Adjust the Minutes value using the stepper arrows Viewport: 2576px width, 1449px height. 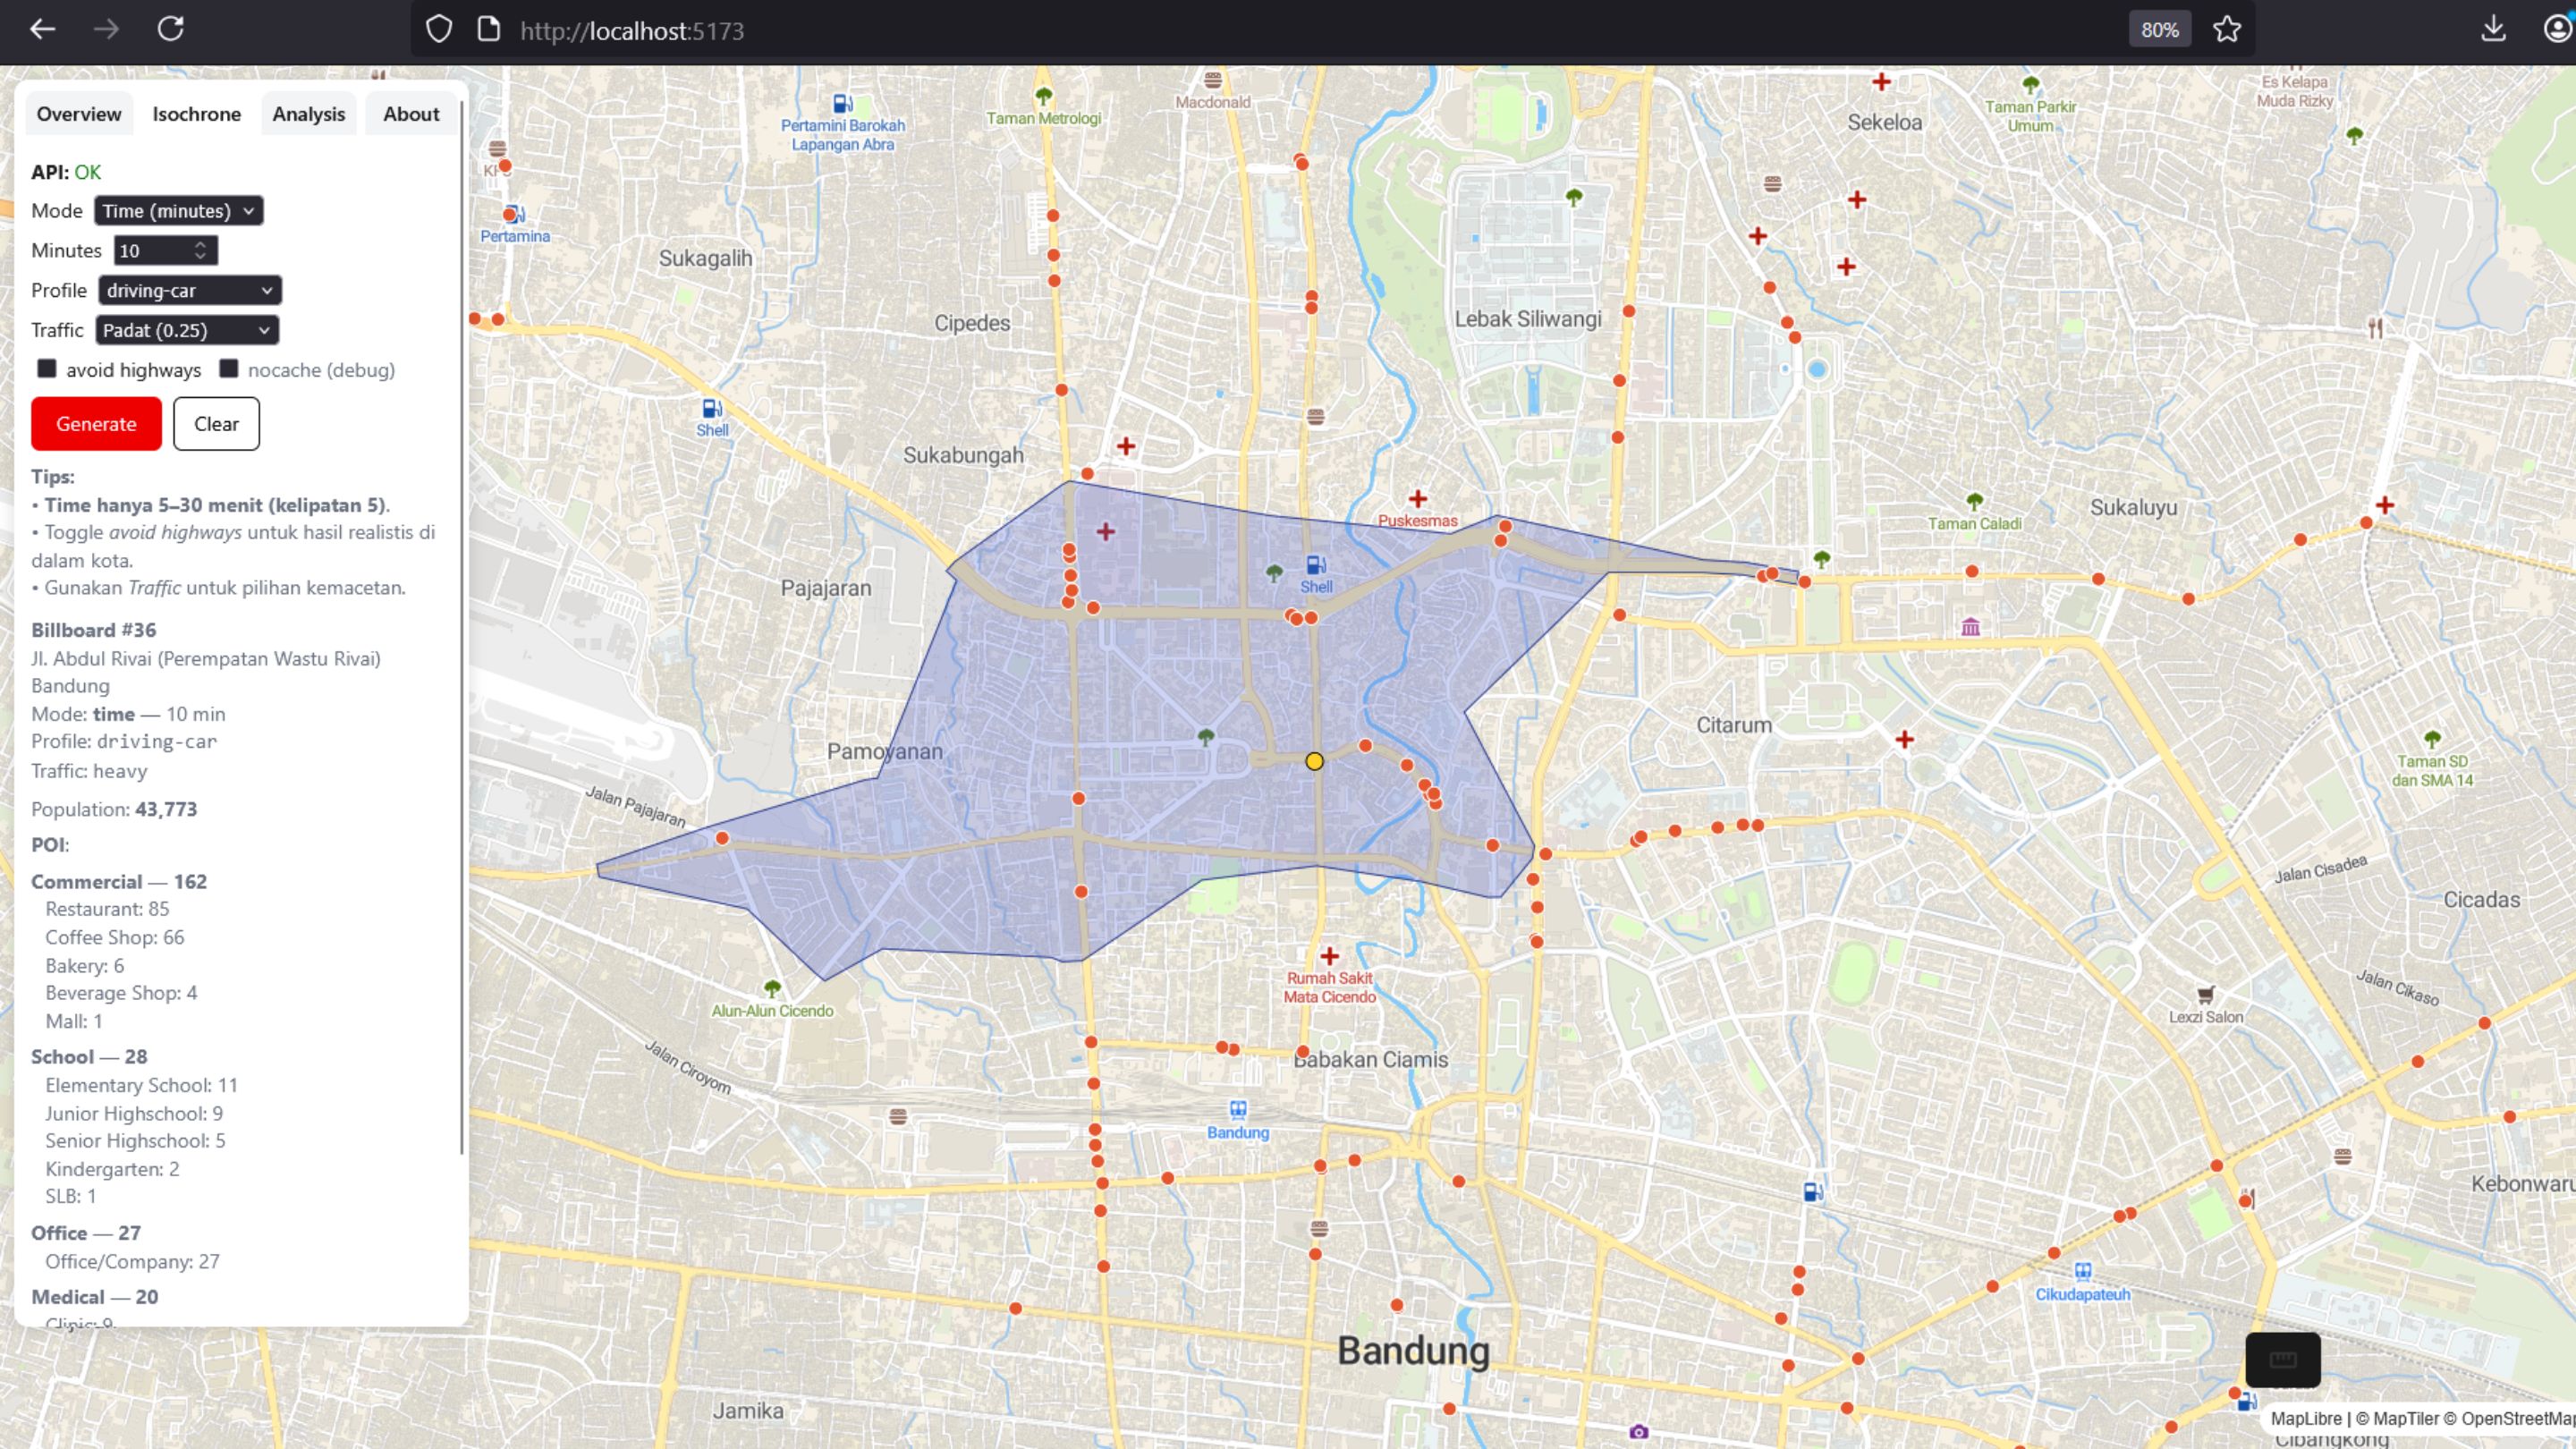[202, 250]
